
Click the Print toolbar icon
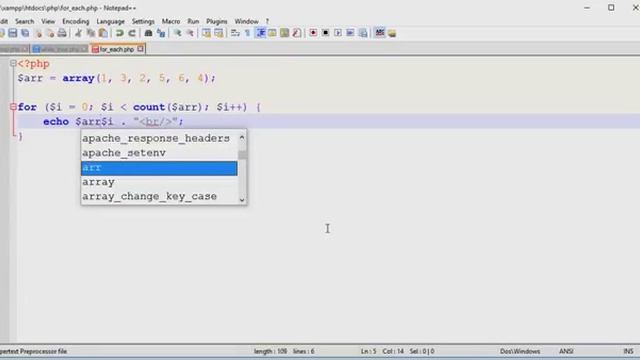click(62, 33)
